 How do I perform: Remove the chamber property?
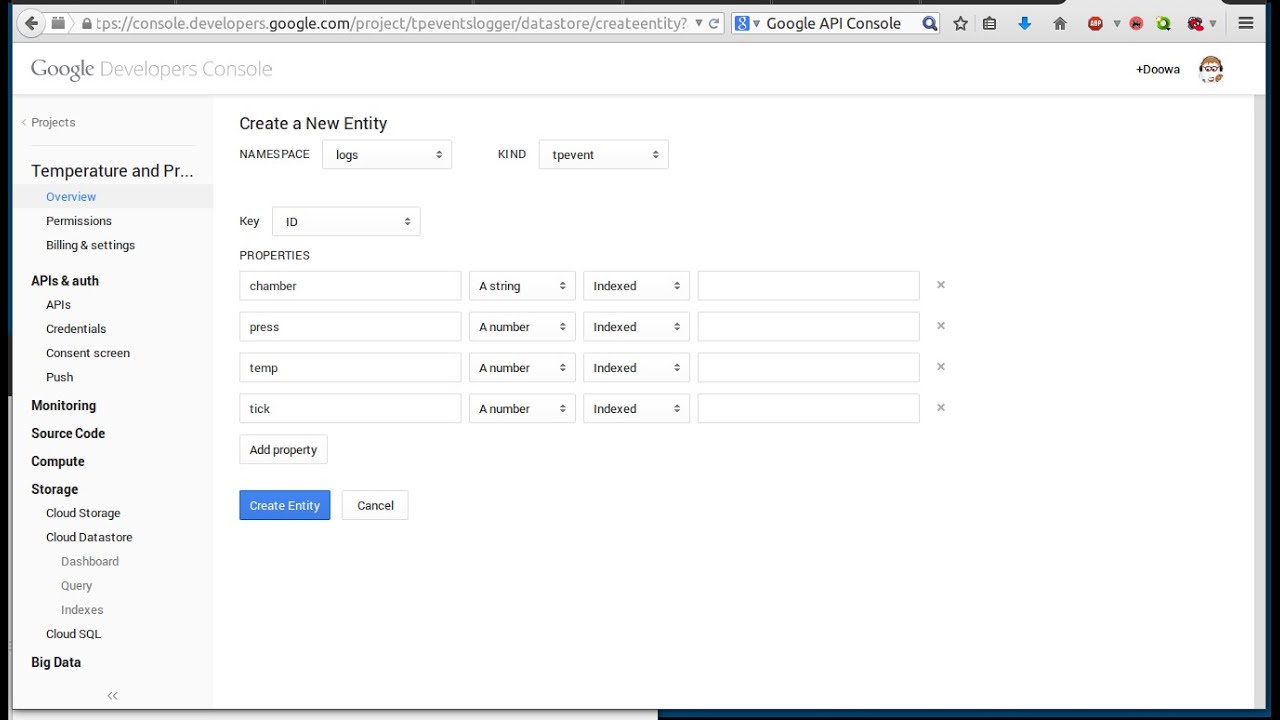[940, 285]
